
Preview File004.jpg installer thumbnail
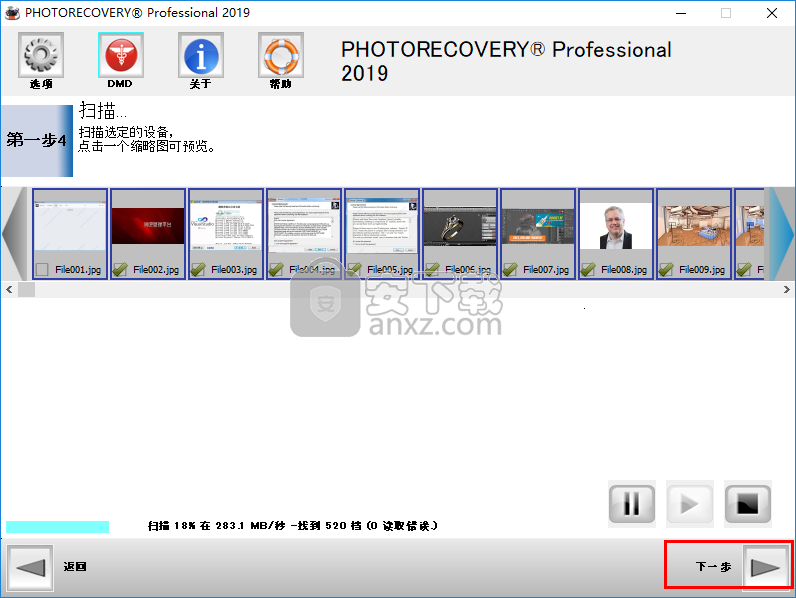coord(304,225)
